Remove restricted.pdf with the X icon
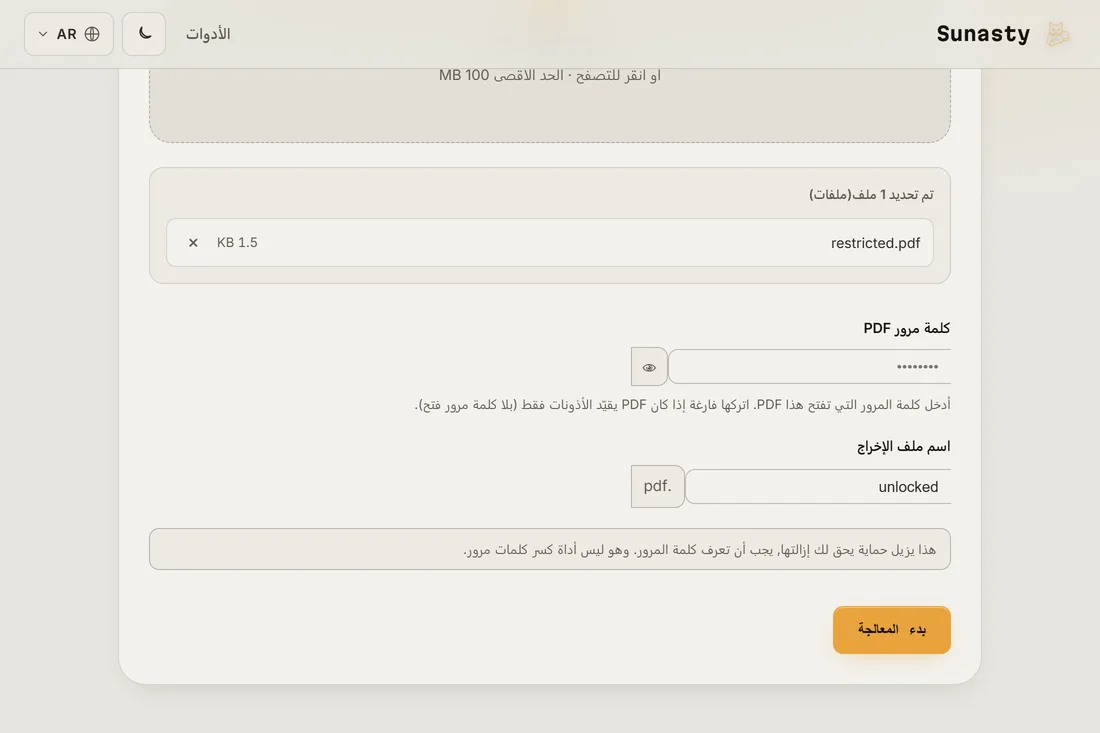Image resolution: width=1100 pixels, height=733 pixels. 193,243
